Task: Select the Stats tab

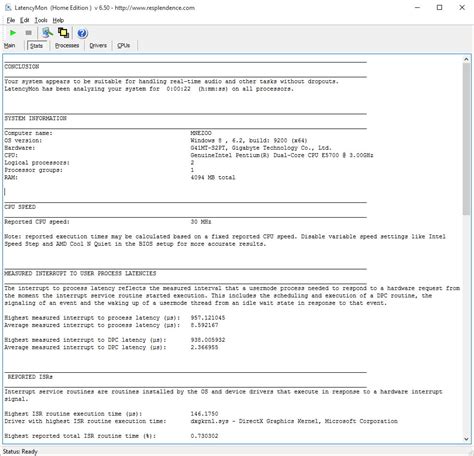Action: click(36, 46)
